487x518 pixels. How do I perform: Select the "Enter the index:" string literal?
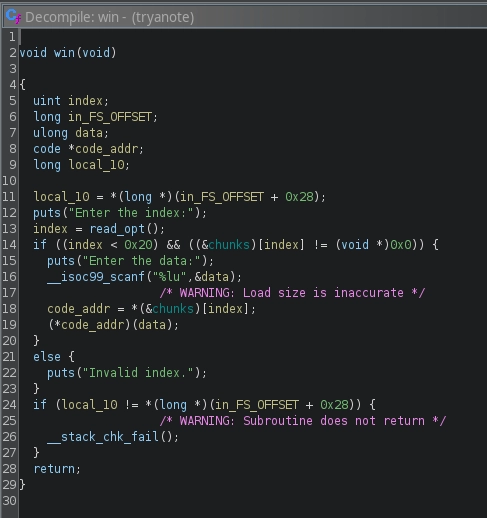point(134,213)
